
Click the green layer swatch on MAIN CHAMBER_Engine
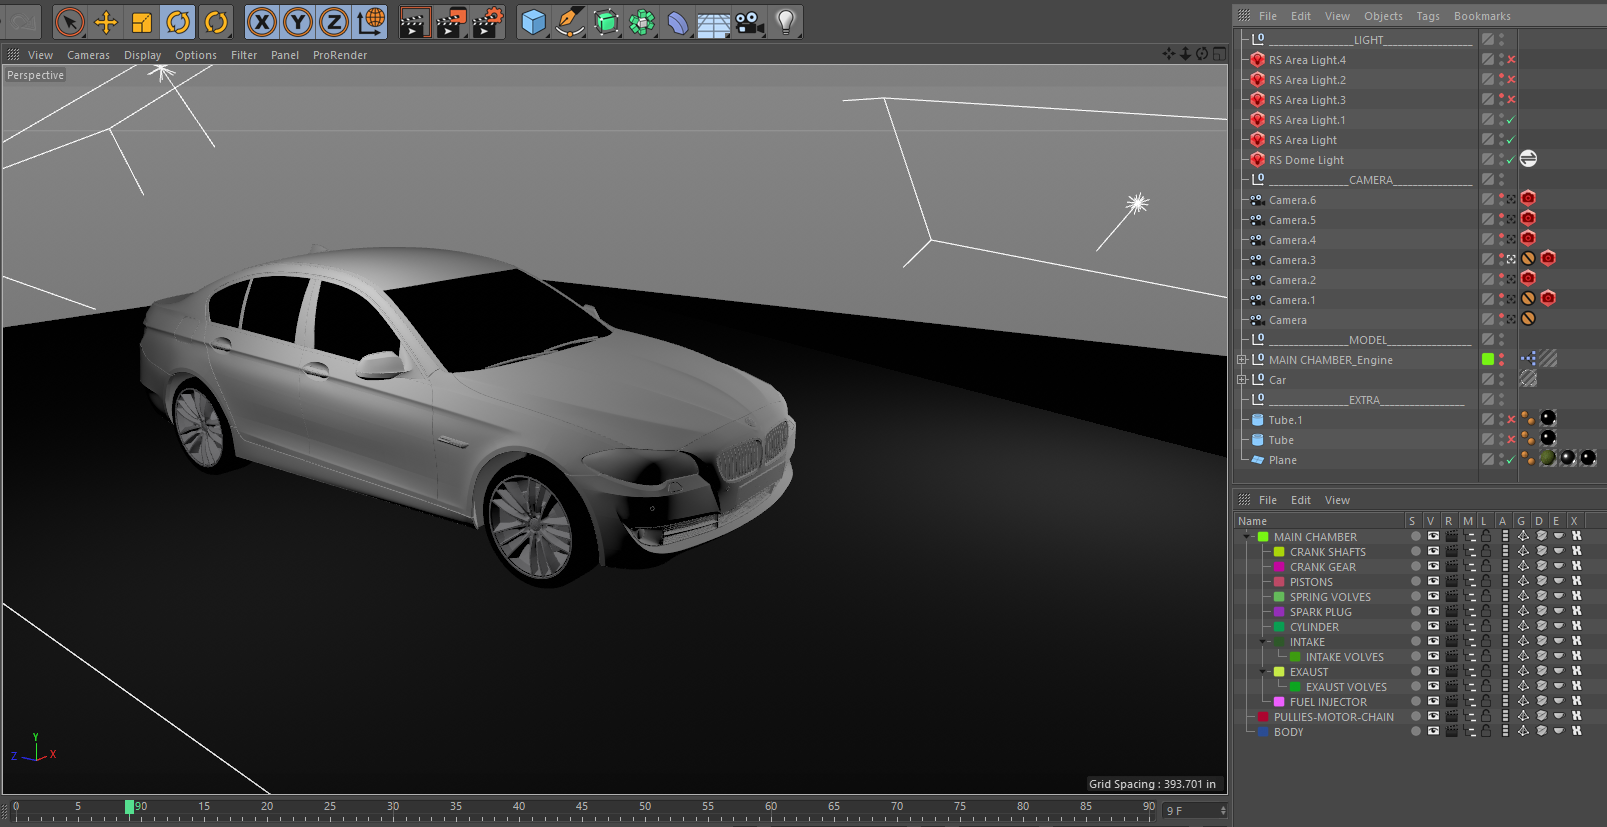1488,359
